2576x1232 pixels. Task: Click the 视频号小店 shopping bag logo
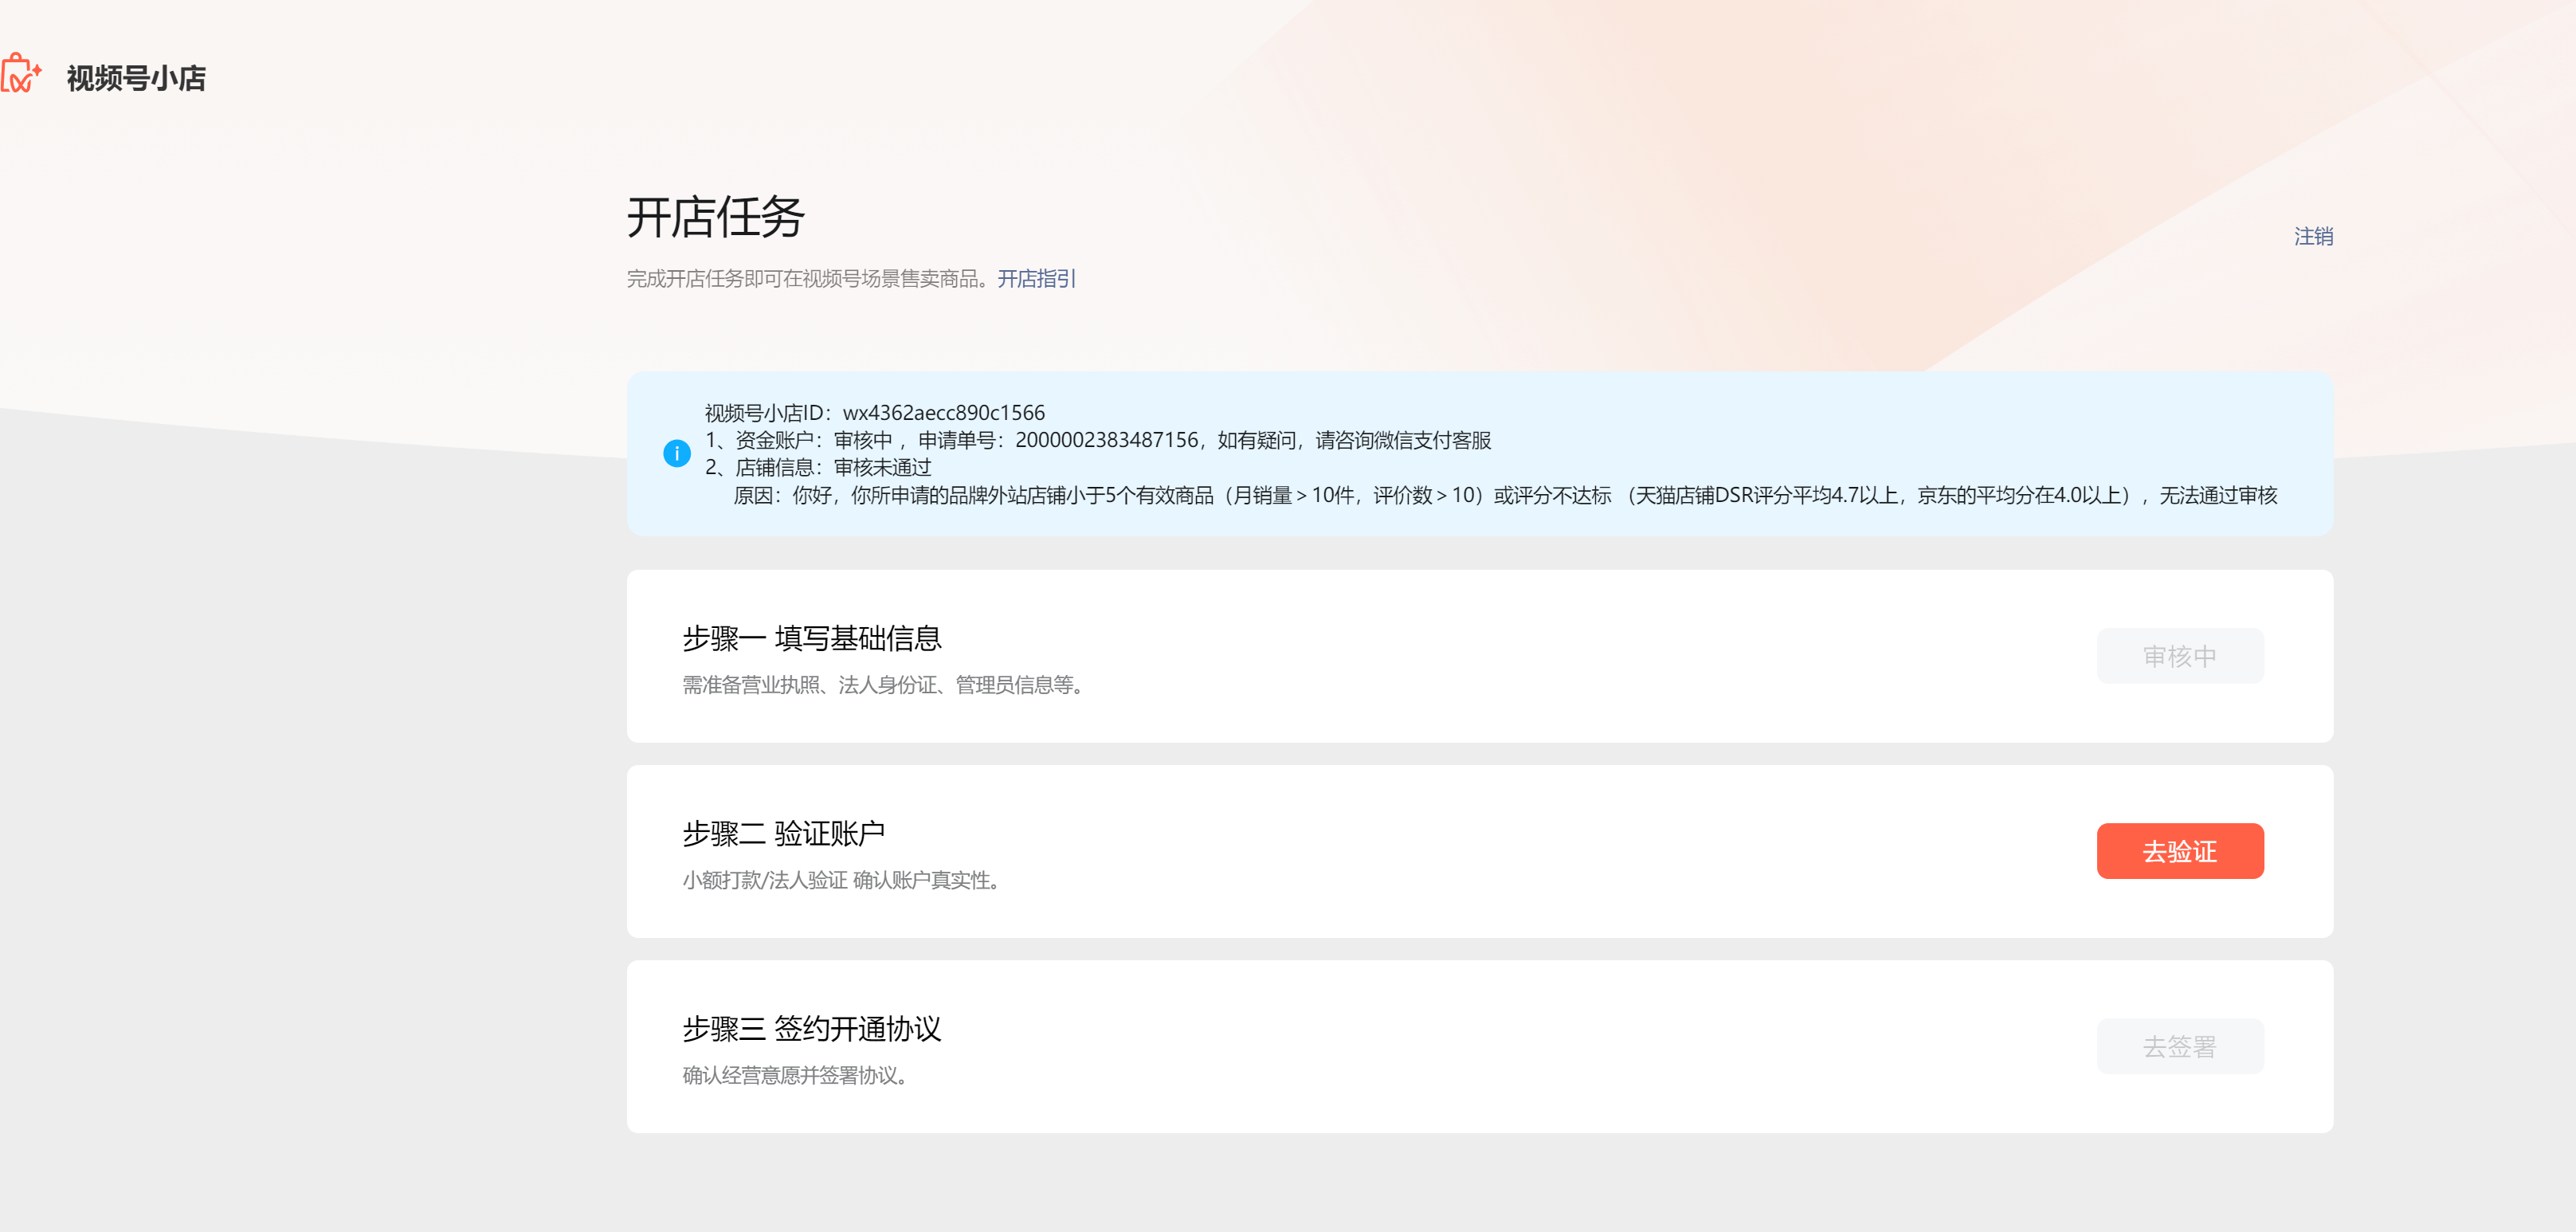20,74
